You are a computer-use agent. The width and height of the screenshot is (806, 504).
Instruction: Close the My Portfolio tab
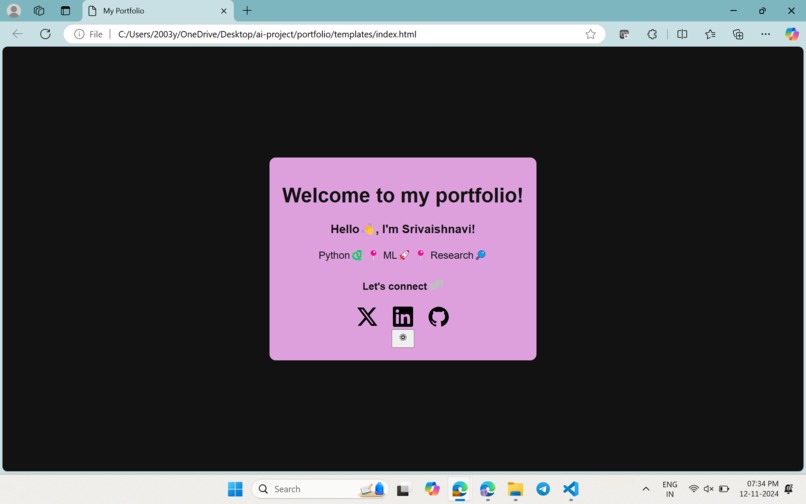(224, 11)
